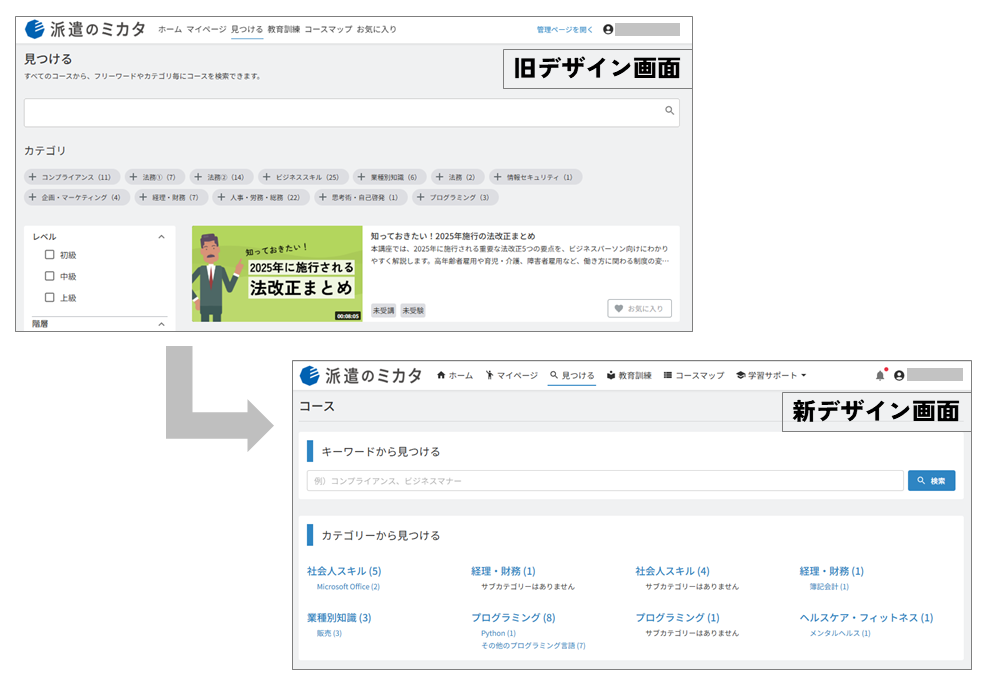Open the プログラミング (1) category link
994x687 pixels.
coord(678,617)
